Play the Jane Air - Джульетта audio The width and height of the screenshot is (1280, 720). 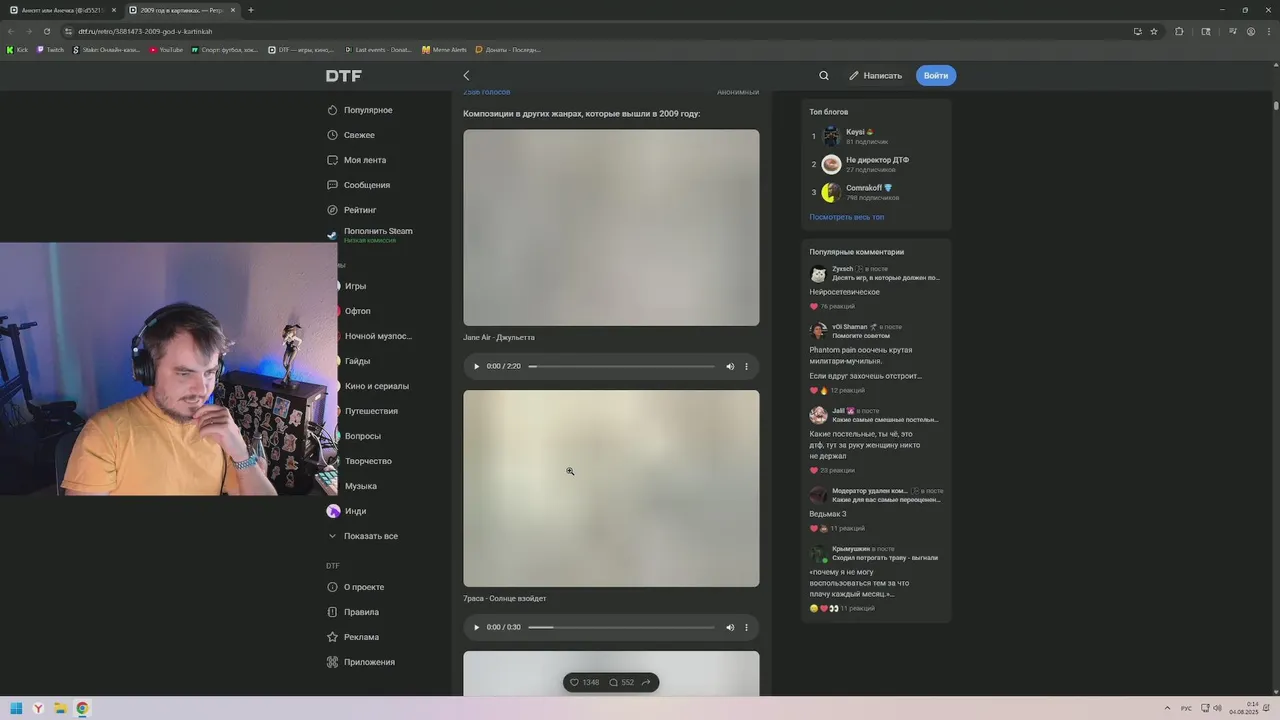(x=476, y=367)
